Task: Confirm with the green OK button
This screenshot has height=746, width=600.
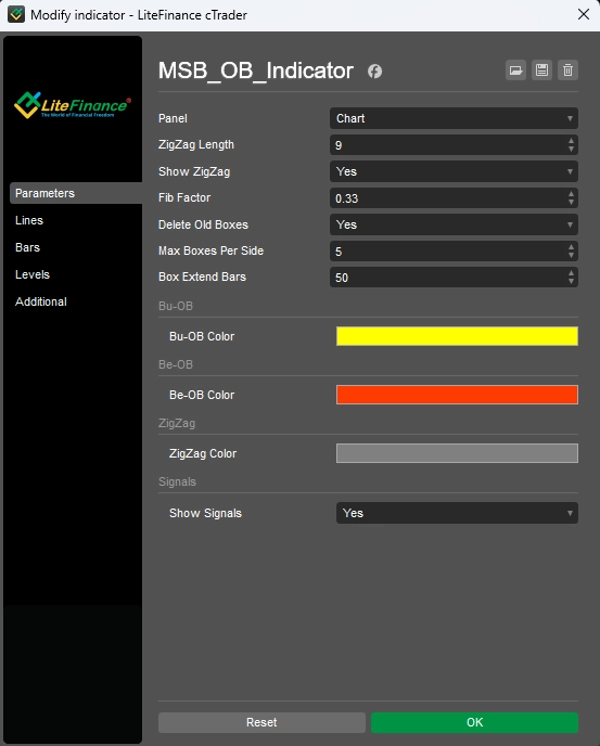Action: tap(474, 722)
